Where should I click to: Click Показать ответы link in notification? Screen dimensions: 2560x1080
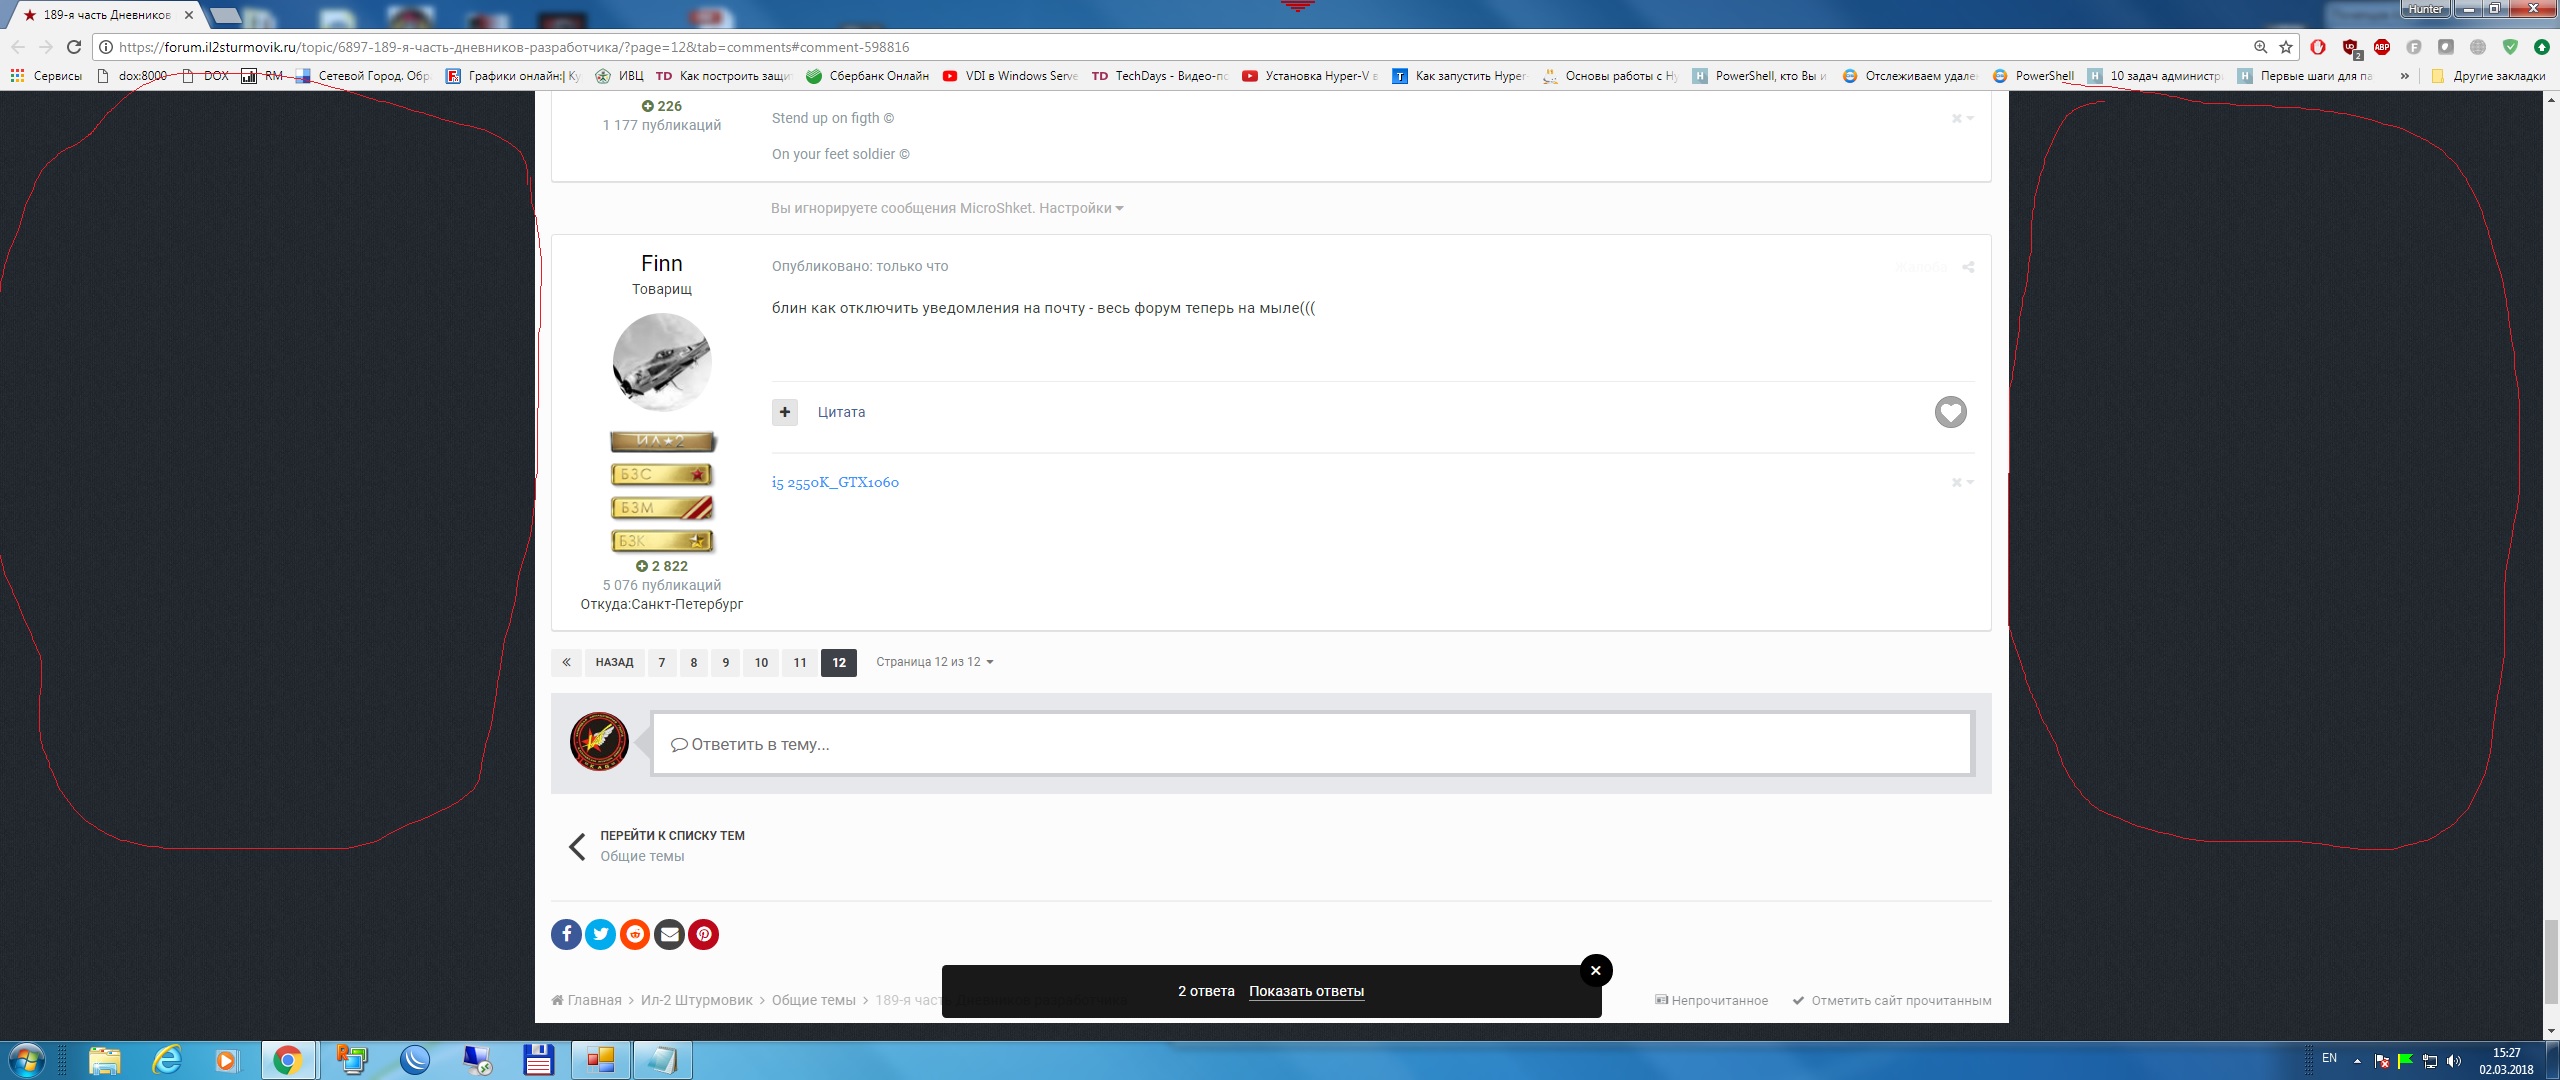tap(1306, 991)
